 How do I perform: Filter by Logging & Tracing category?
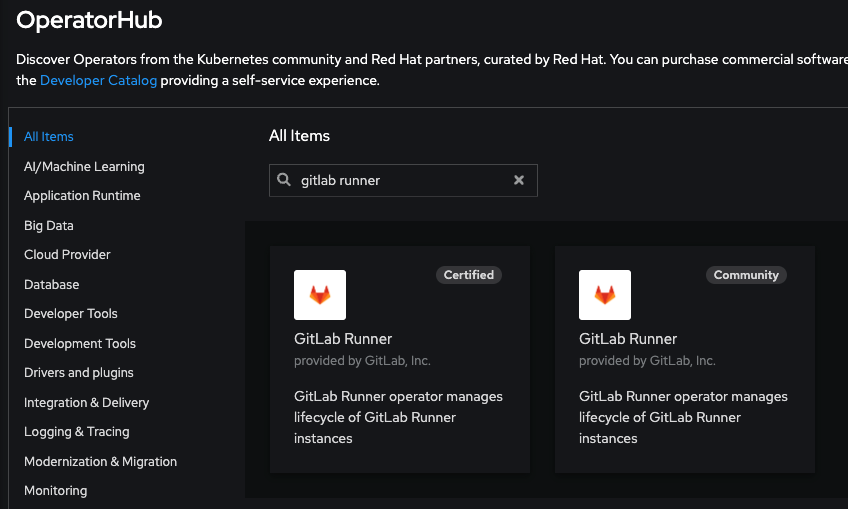click(77, 432)
